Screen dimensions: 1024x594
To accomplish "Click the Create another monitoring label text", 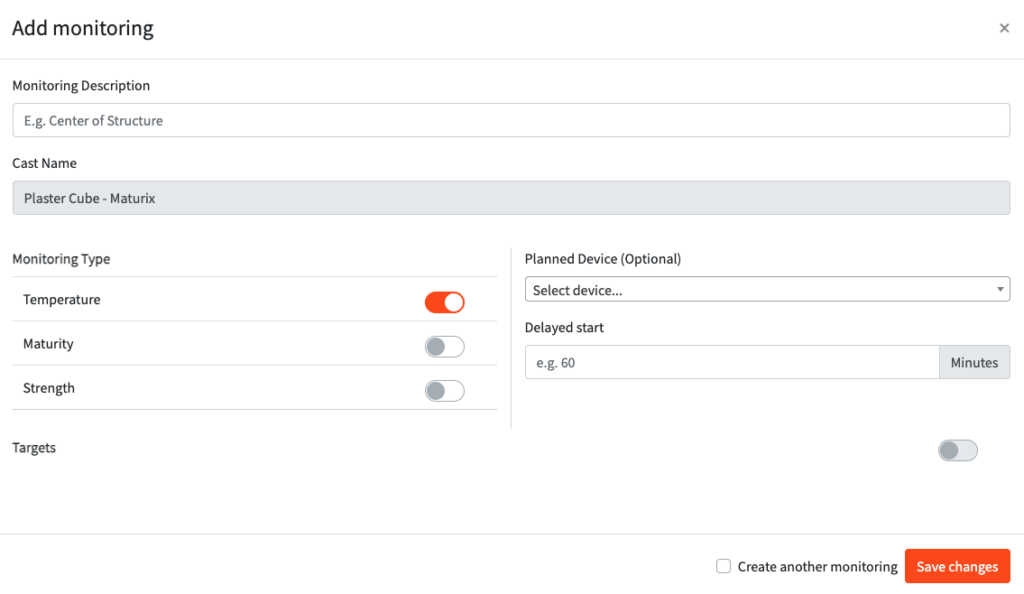I will point(817,567).
